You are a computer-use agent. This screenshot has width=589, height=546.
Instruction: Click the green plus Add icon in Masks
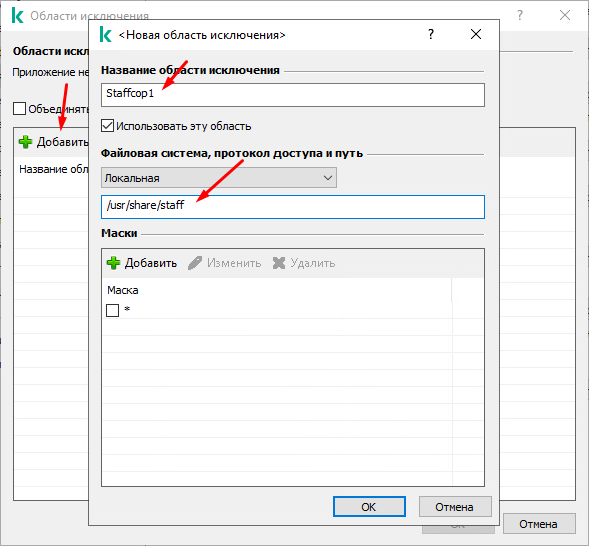point(113,263)
